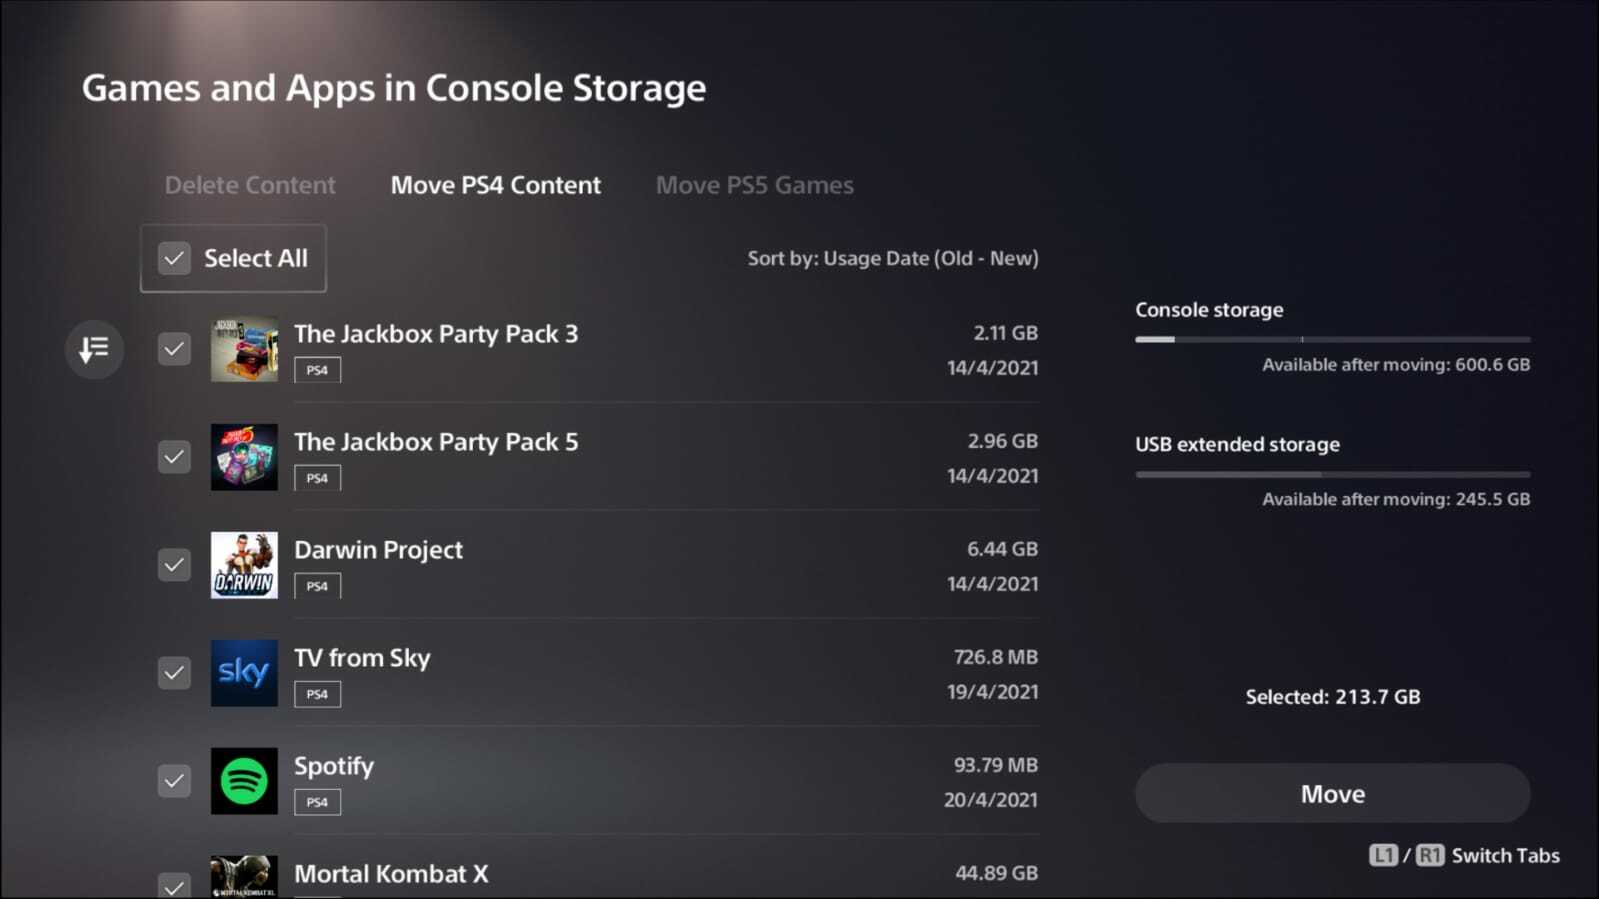Open the Sort by Usage Date option
The width and height of the screenshot is (1599, 899).
[893, 258]
